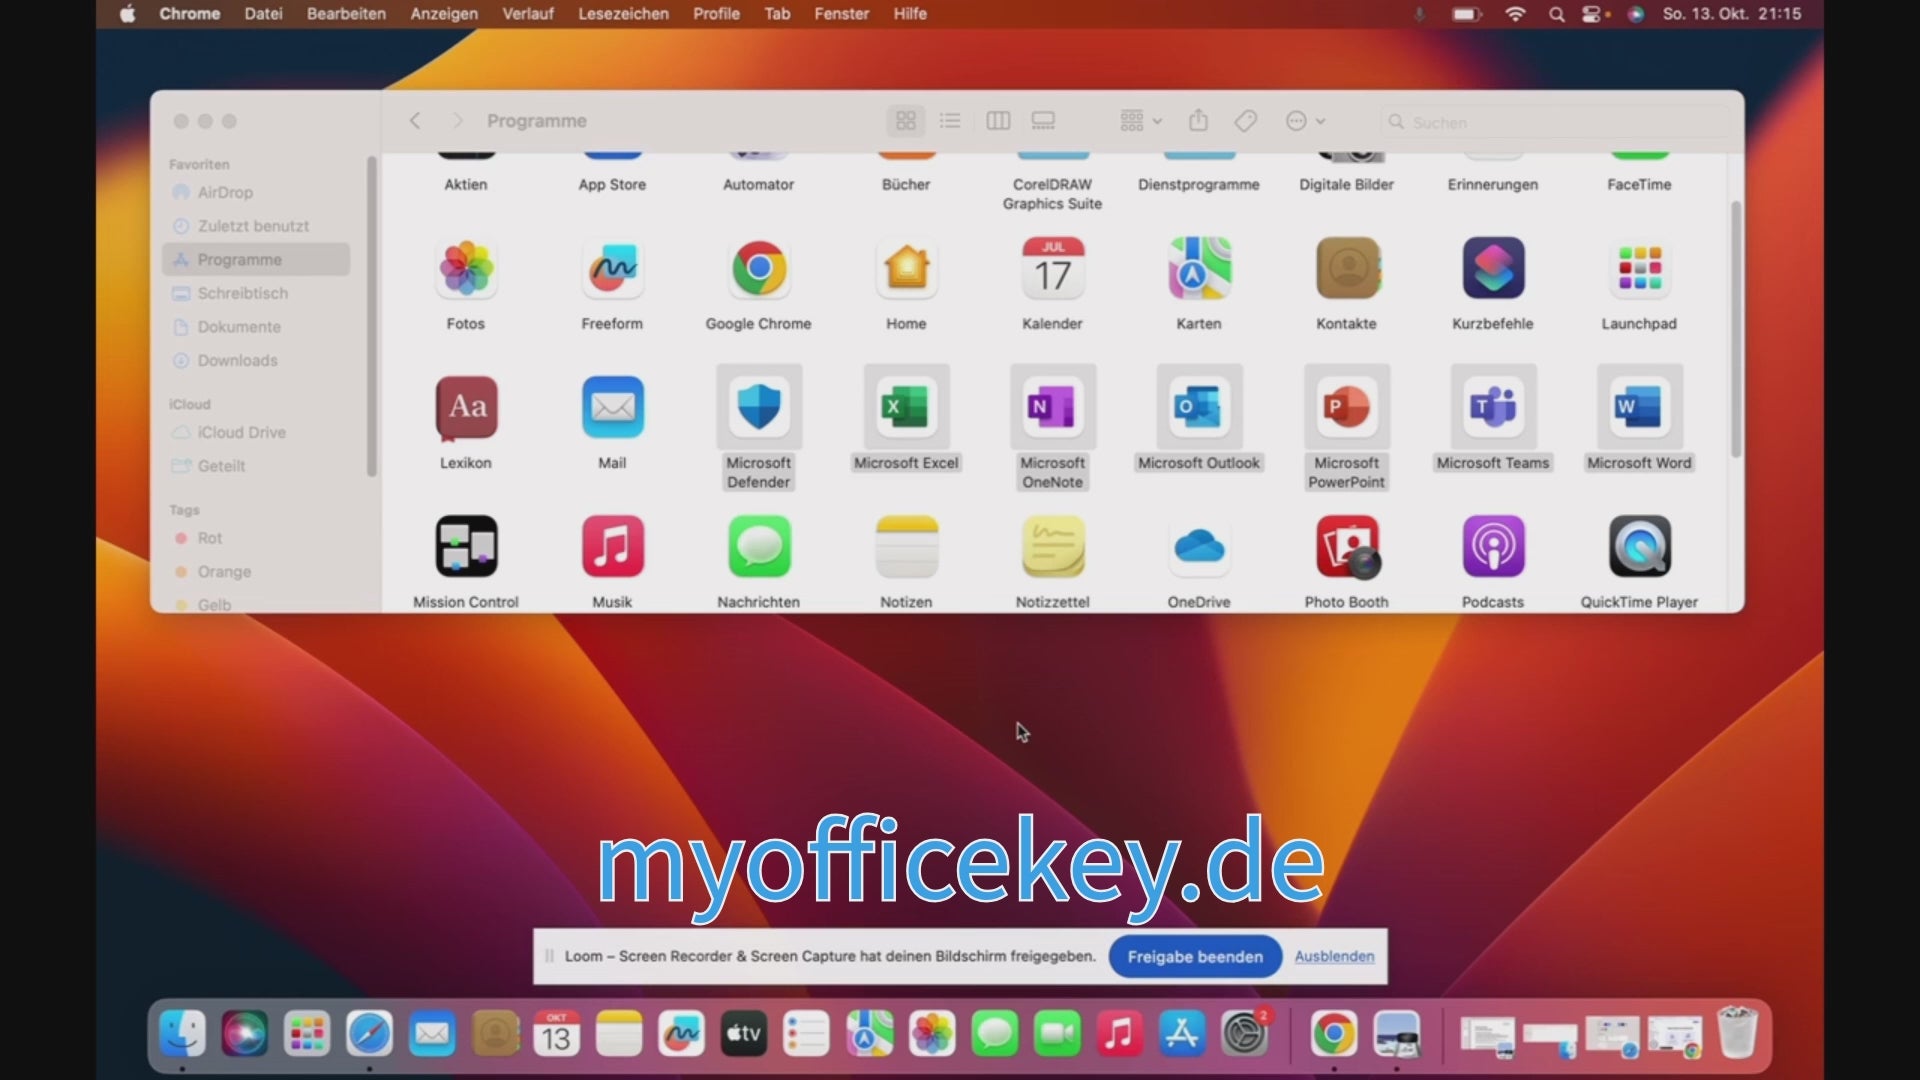Open the group-by dropdown in Finder toolbar
1920x1080 pixels.
click(x=1141, y=121)
